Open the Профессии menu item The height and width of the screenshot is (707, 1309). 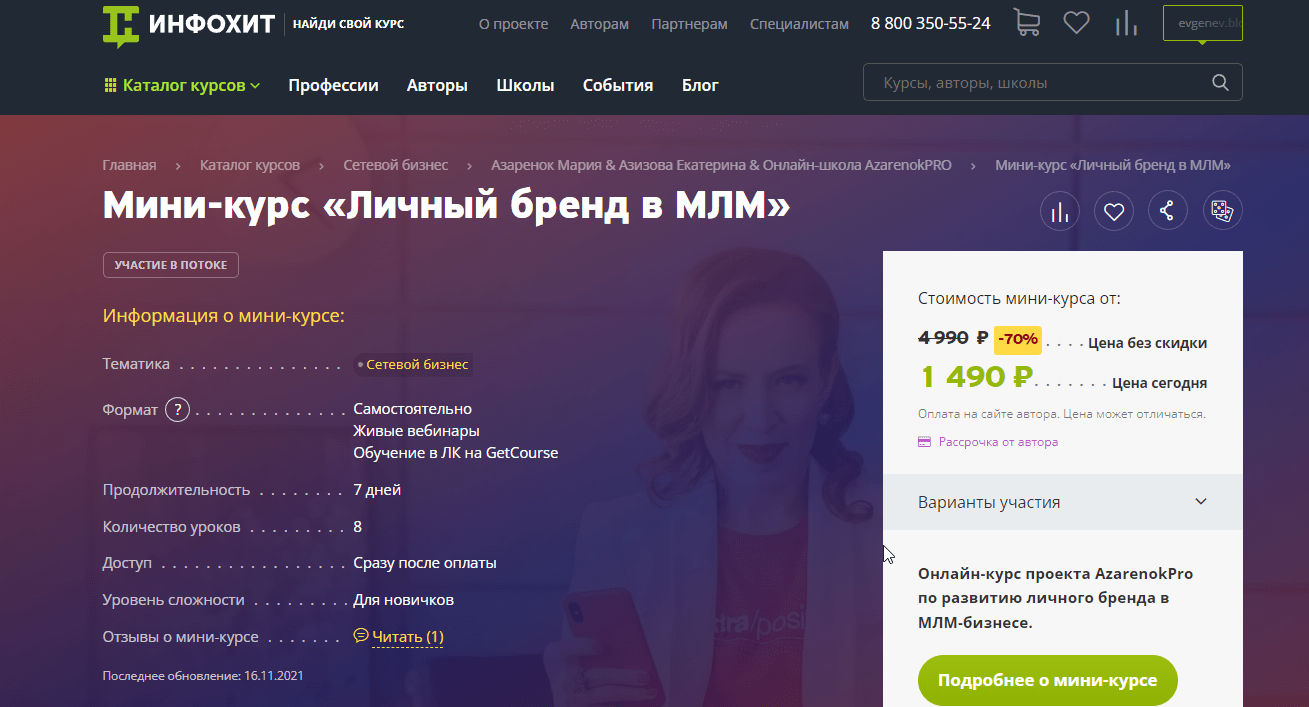[333, 85]
